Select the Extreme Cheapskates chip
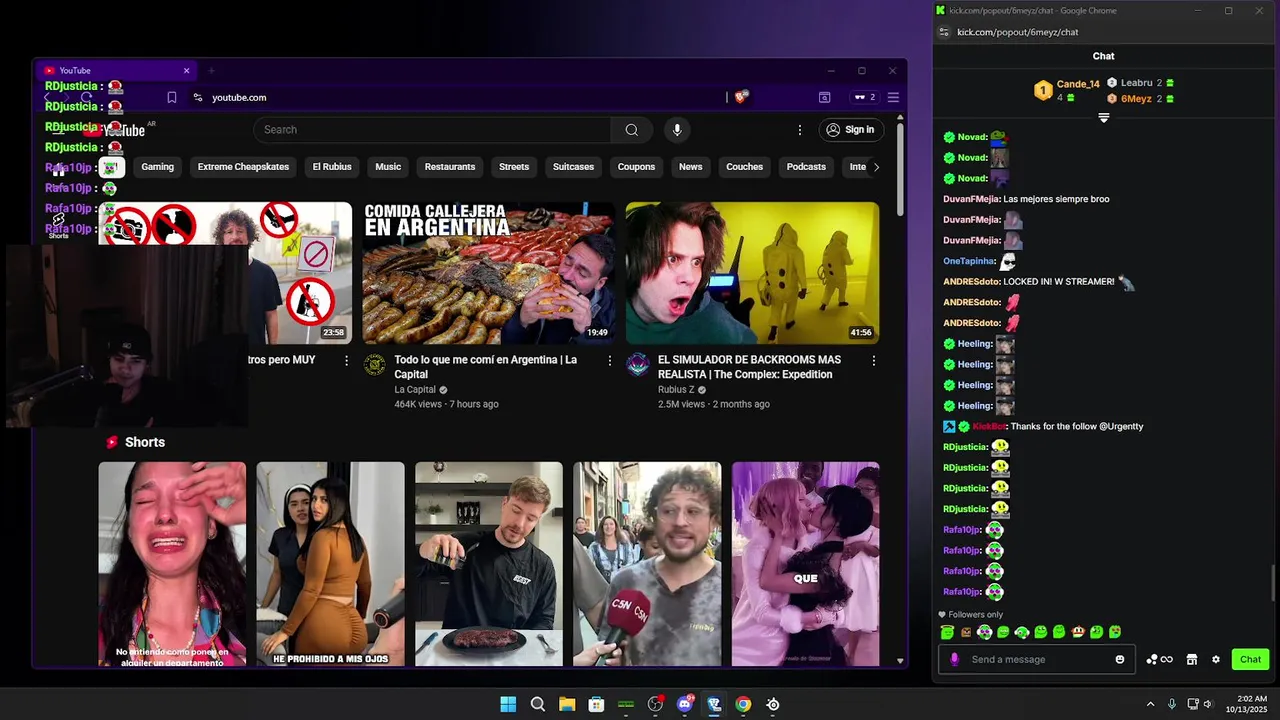 (x=243, y=167)
